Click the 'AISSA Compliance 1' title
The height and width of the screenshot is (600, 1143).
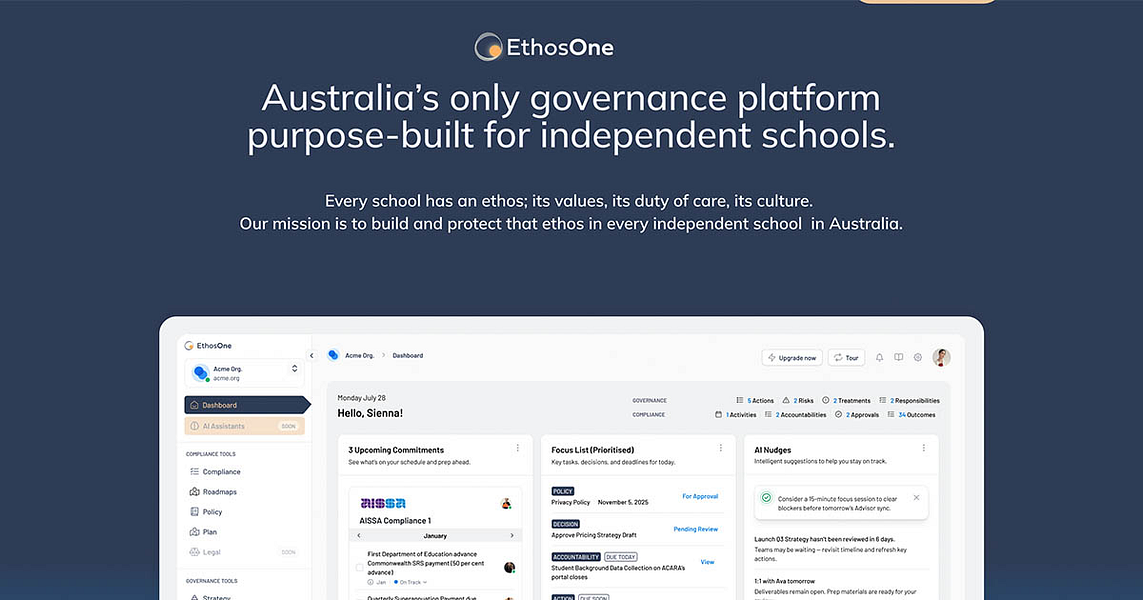pyautogui.click(x=395, y=521)
